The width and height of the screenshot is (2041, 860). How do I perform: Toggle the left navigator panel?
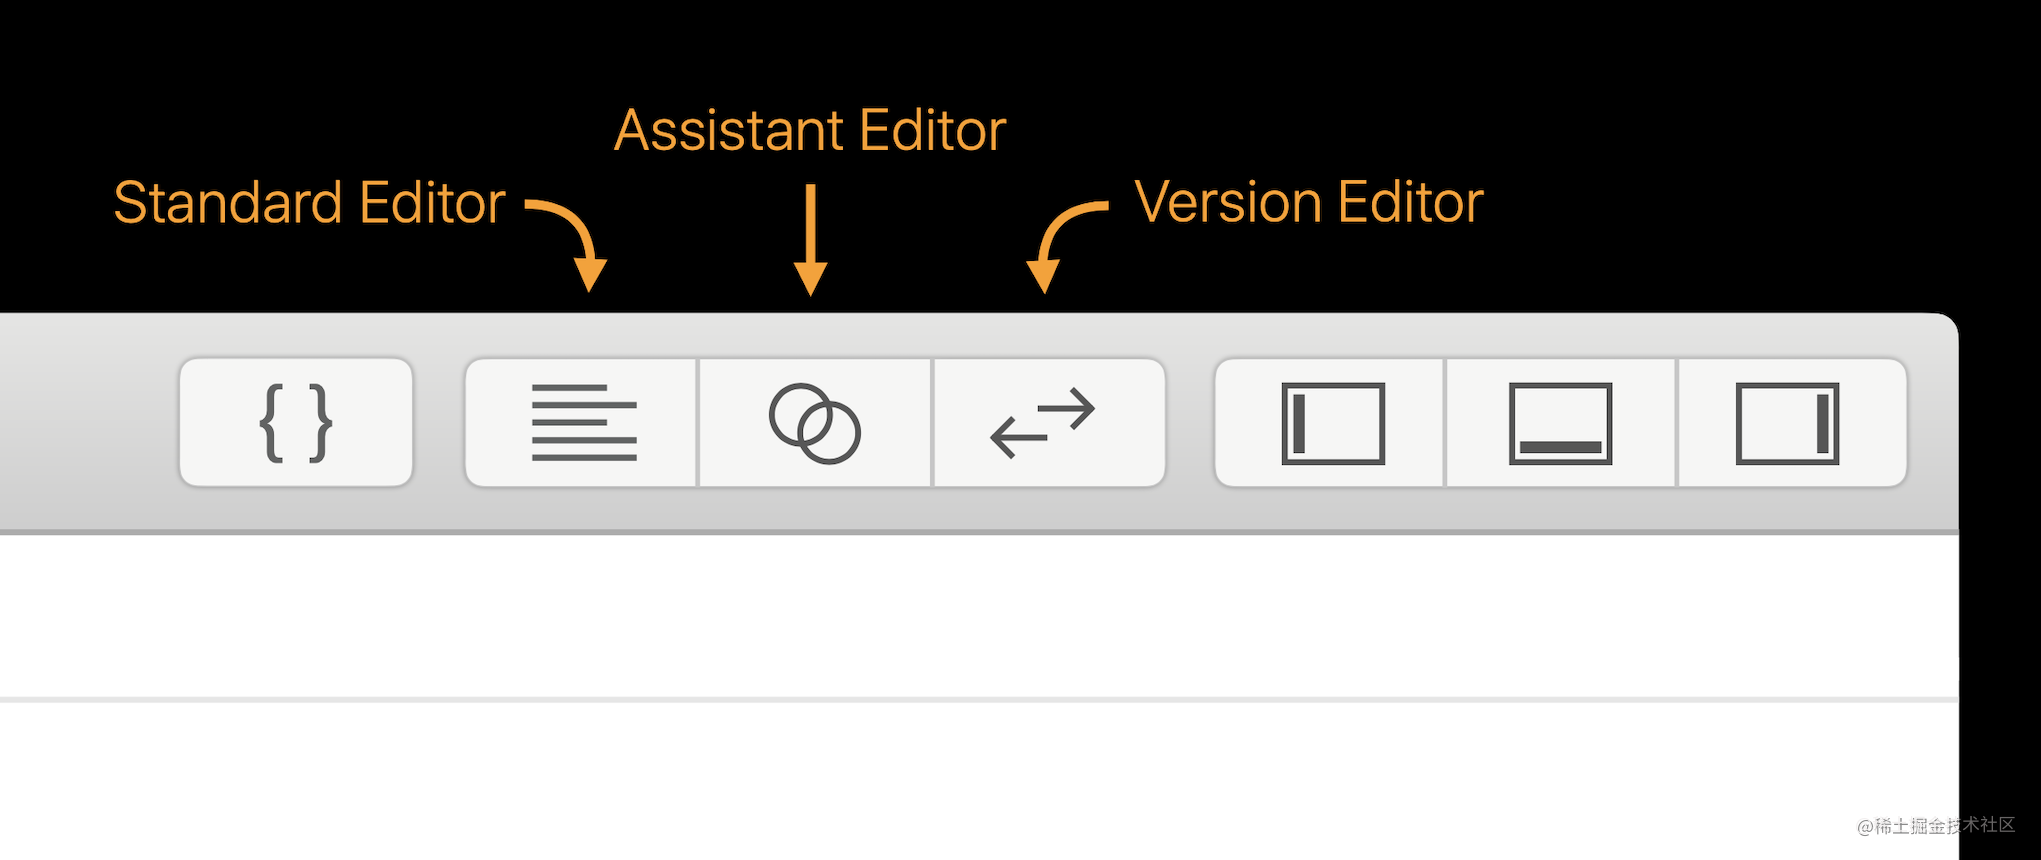[1330, 423]
